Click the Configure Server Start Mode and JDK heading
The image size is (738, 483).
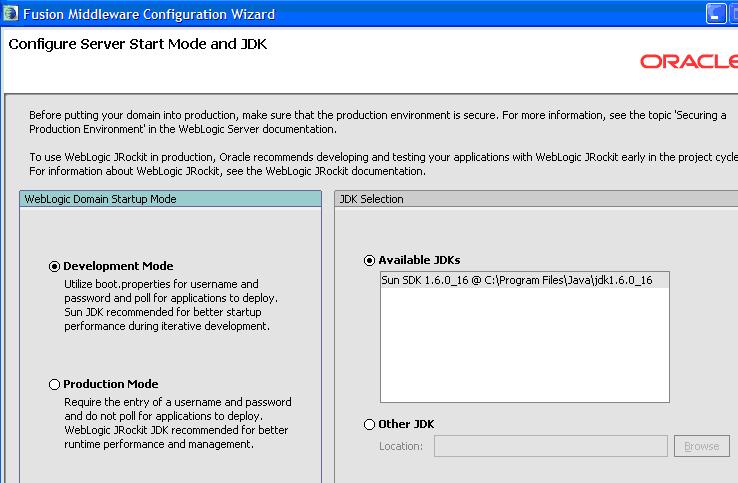tap(137, 44)
